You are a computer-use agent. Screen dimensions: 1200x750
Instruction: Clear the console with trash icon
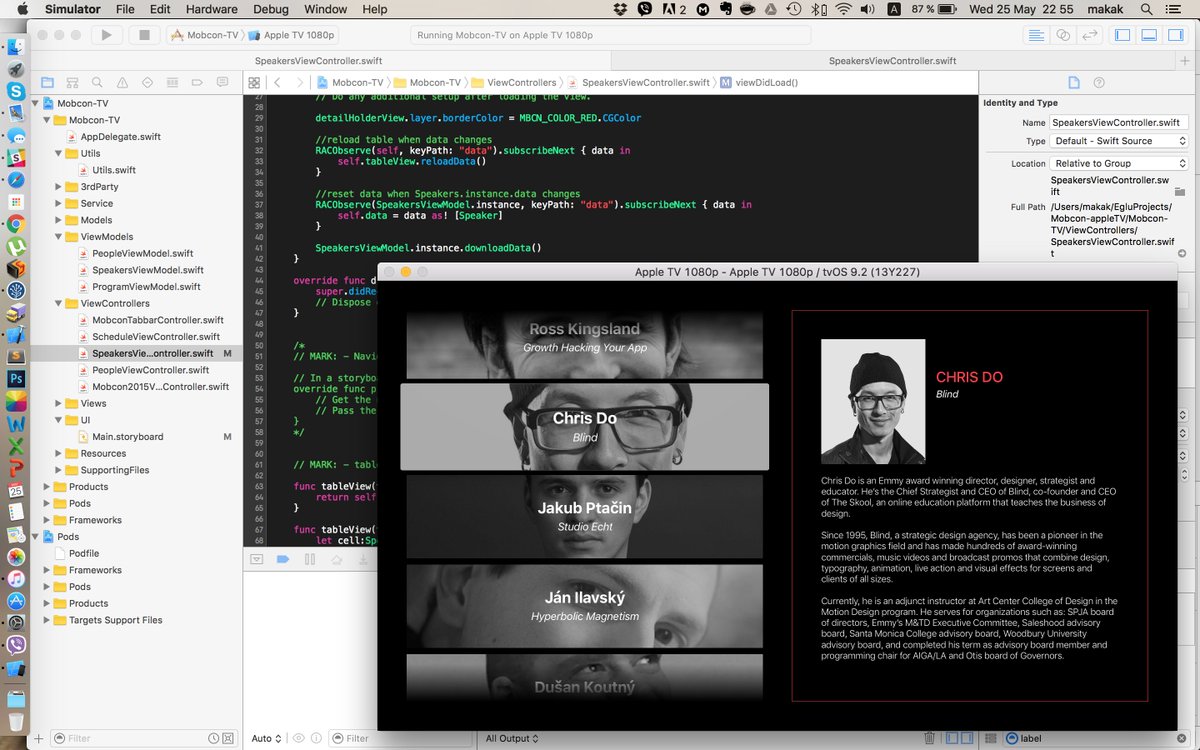tap(930, 738)
